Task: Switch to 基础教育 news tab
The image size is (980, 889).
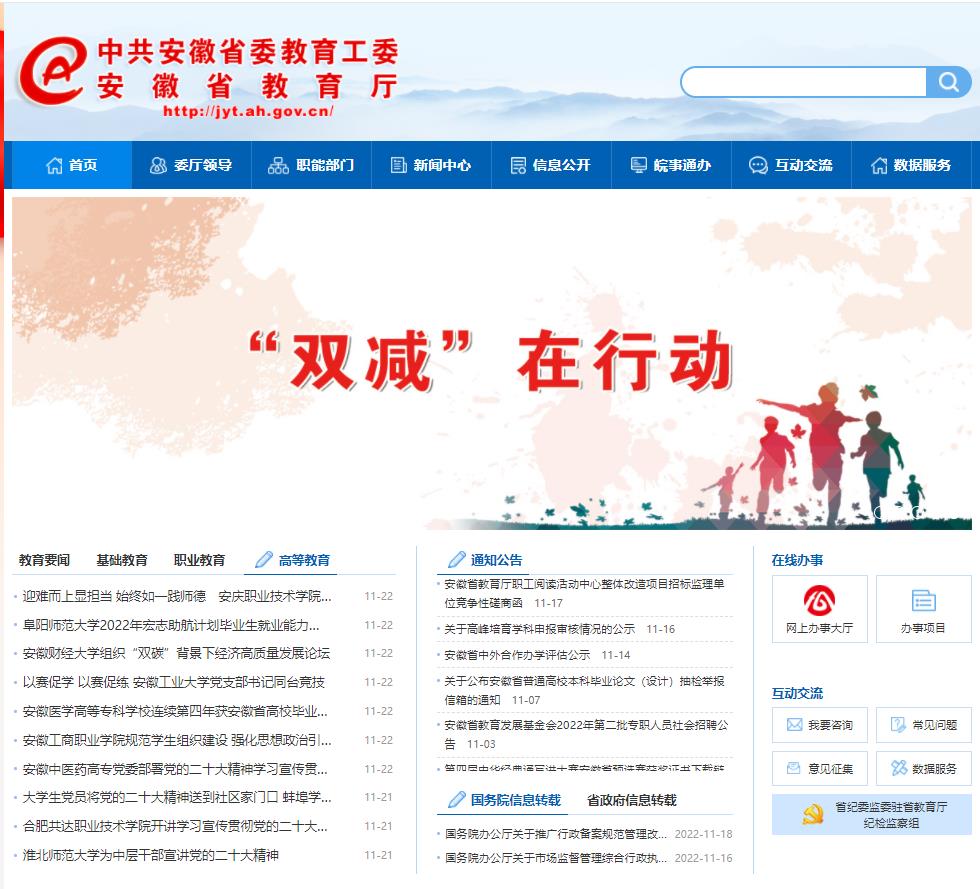Action: pyautogui.click(x=122, y=560)
